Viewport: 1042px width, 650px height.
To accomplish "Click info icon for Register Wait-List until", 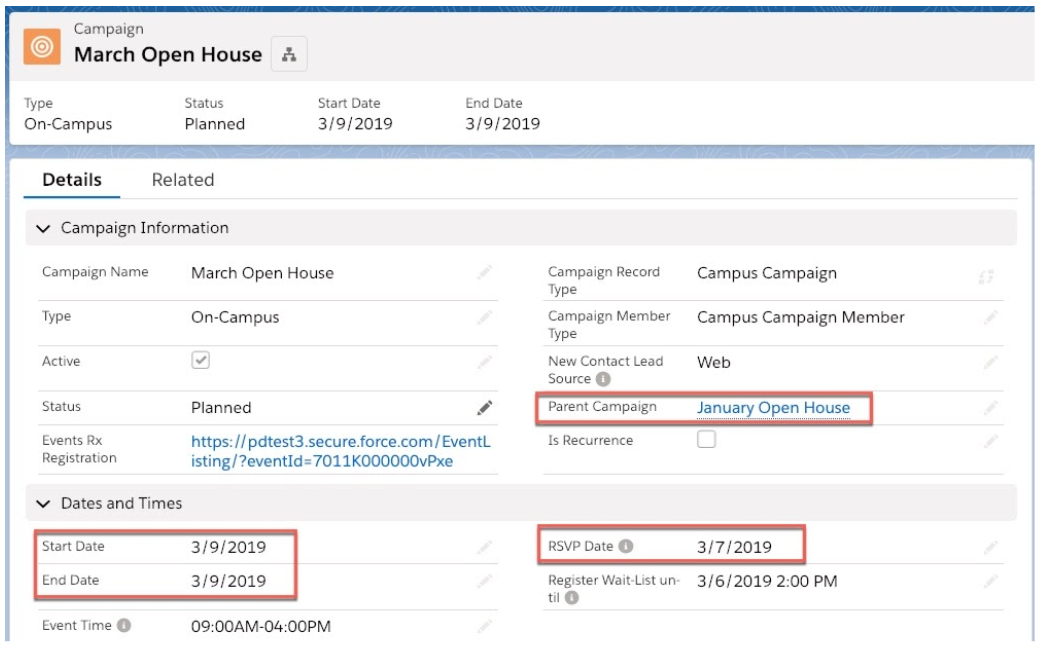I will [572, 599].
